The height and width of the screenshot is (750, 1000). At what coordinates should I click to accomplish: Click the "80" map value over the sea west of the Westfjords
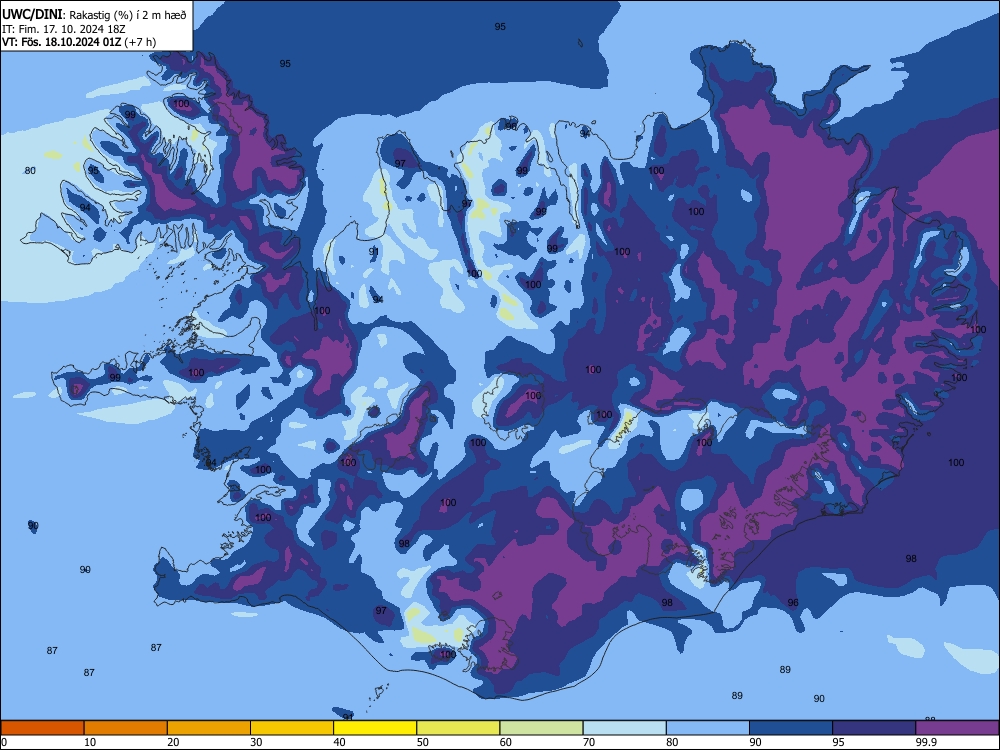(30, 171)
